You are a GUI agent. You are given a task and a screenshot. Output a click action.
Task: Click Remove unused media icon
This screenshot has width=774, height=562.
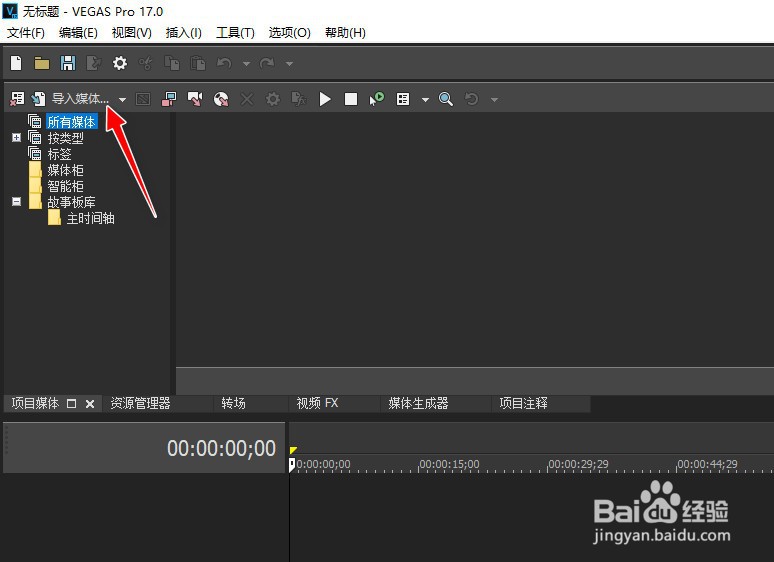17,99
